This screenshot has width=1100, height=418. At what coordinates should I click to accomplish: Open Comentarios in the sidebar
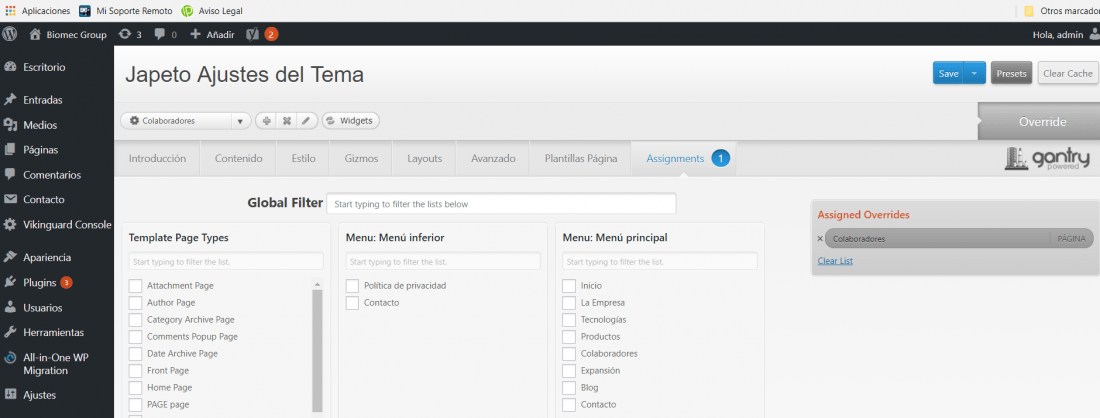click(x=52, y=175)
